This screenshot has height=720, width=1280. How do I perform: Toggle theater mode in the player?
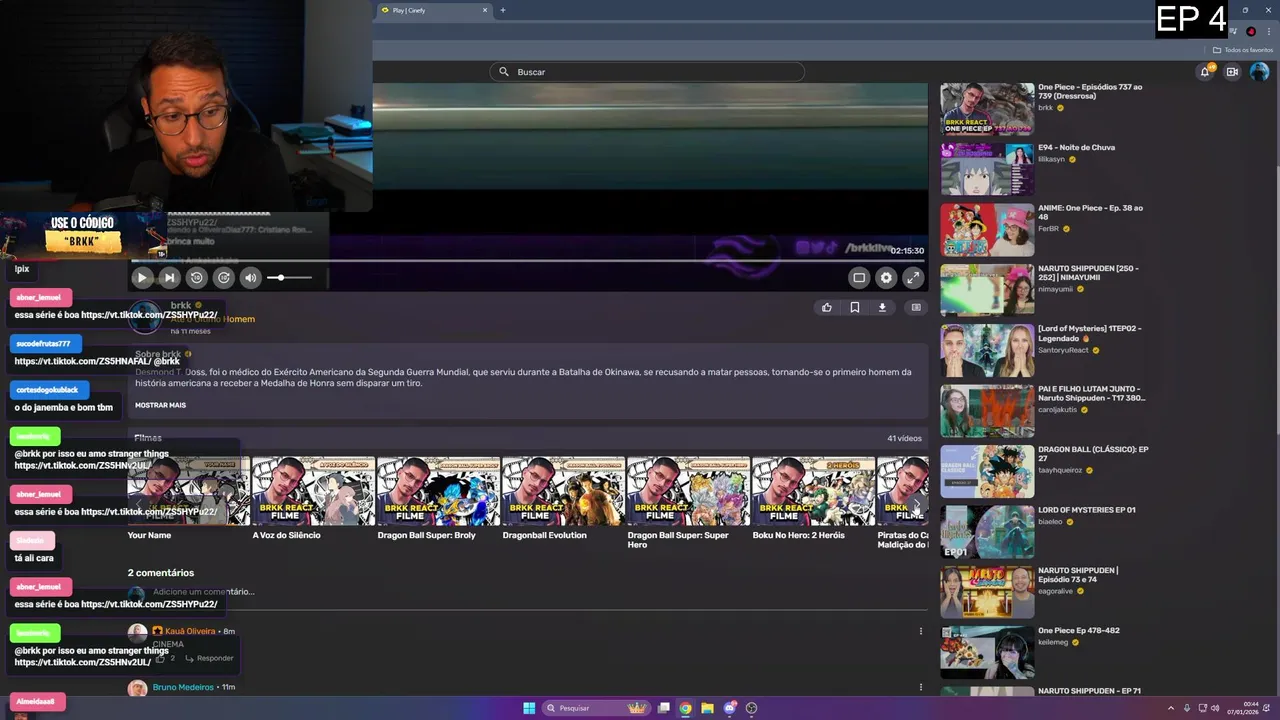click(859, 278)
